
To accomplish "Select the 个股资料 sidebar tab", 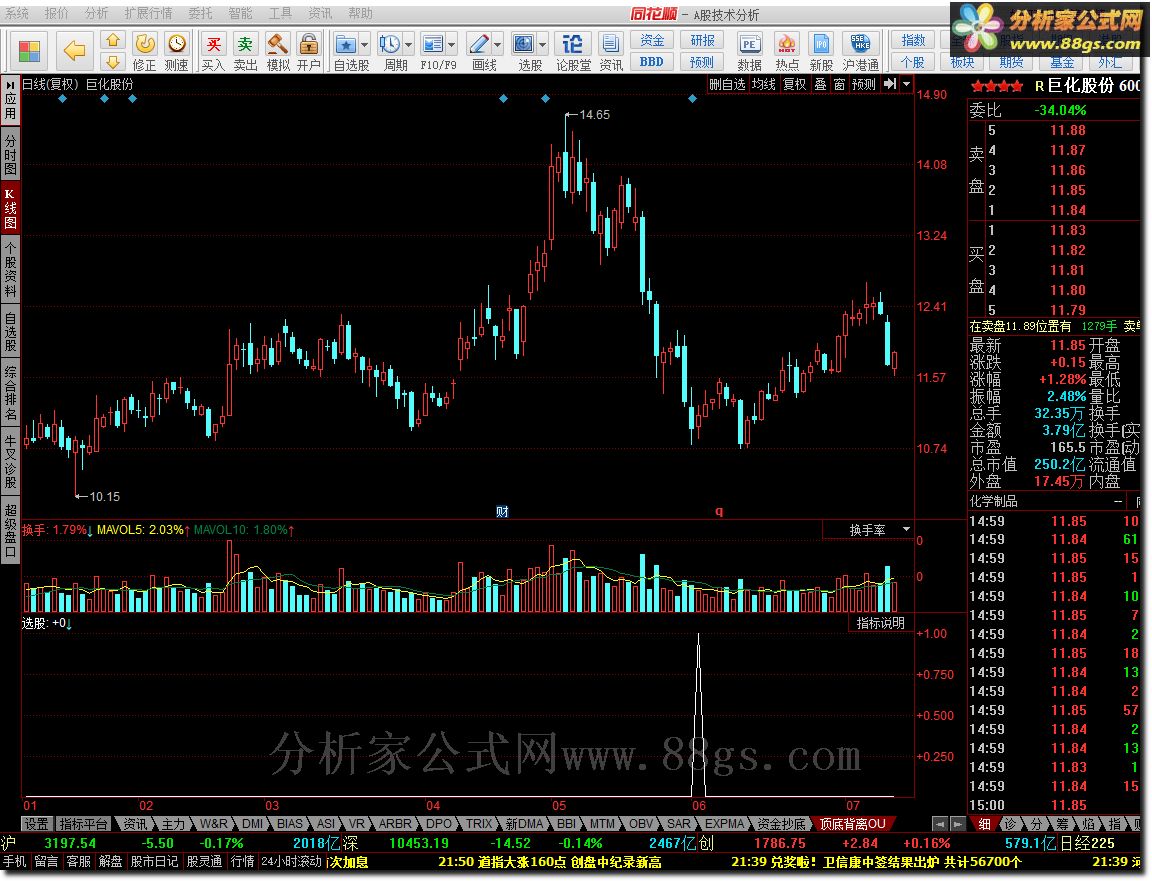I will 10,270.
